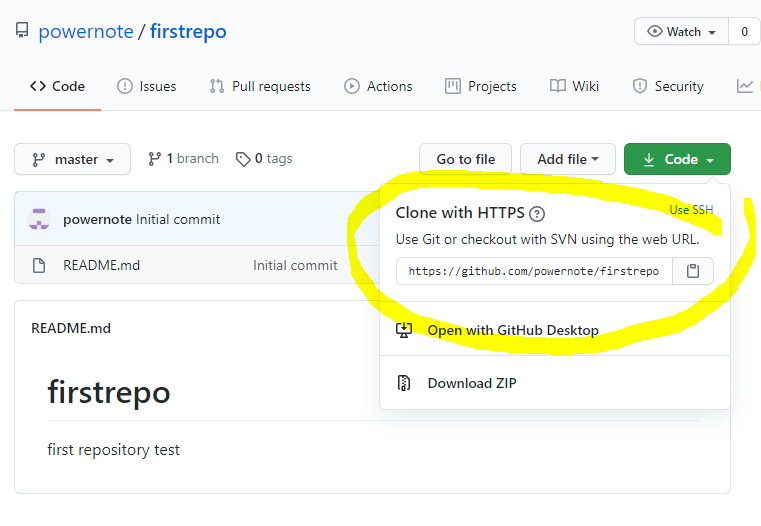Click the Code tab brackets icon
The width and height of the screenshot is (761, 526).
38,86
